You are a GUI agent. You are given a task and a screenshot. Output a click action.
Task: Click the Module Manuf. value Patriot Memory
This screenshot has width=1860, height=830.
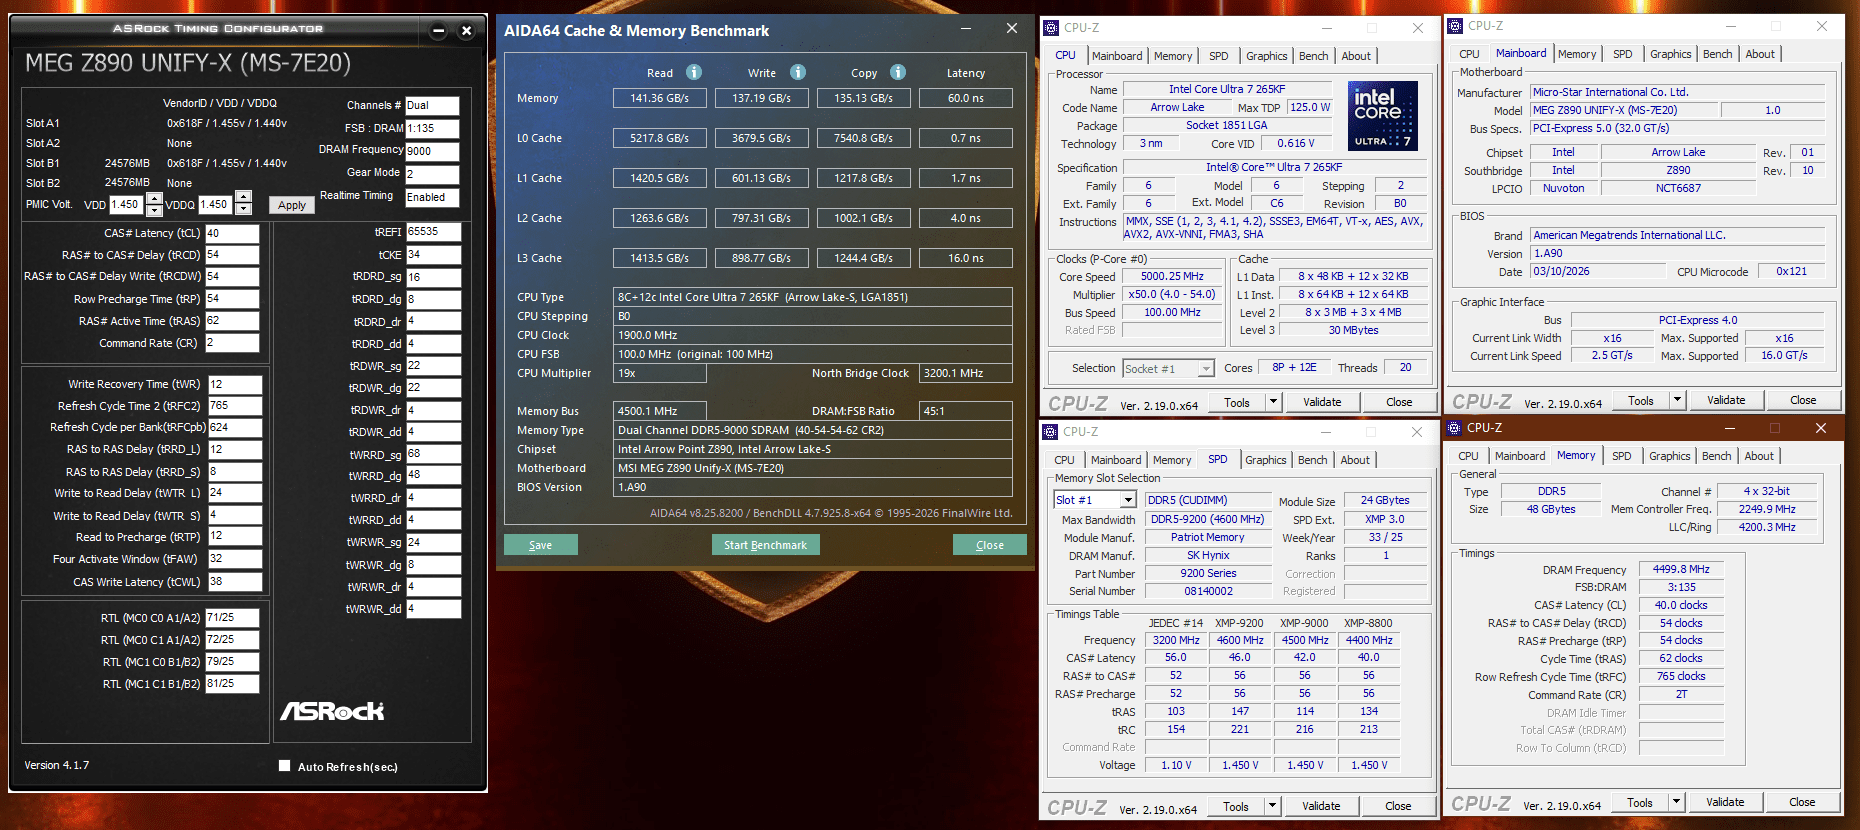tap(1208, 537)
